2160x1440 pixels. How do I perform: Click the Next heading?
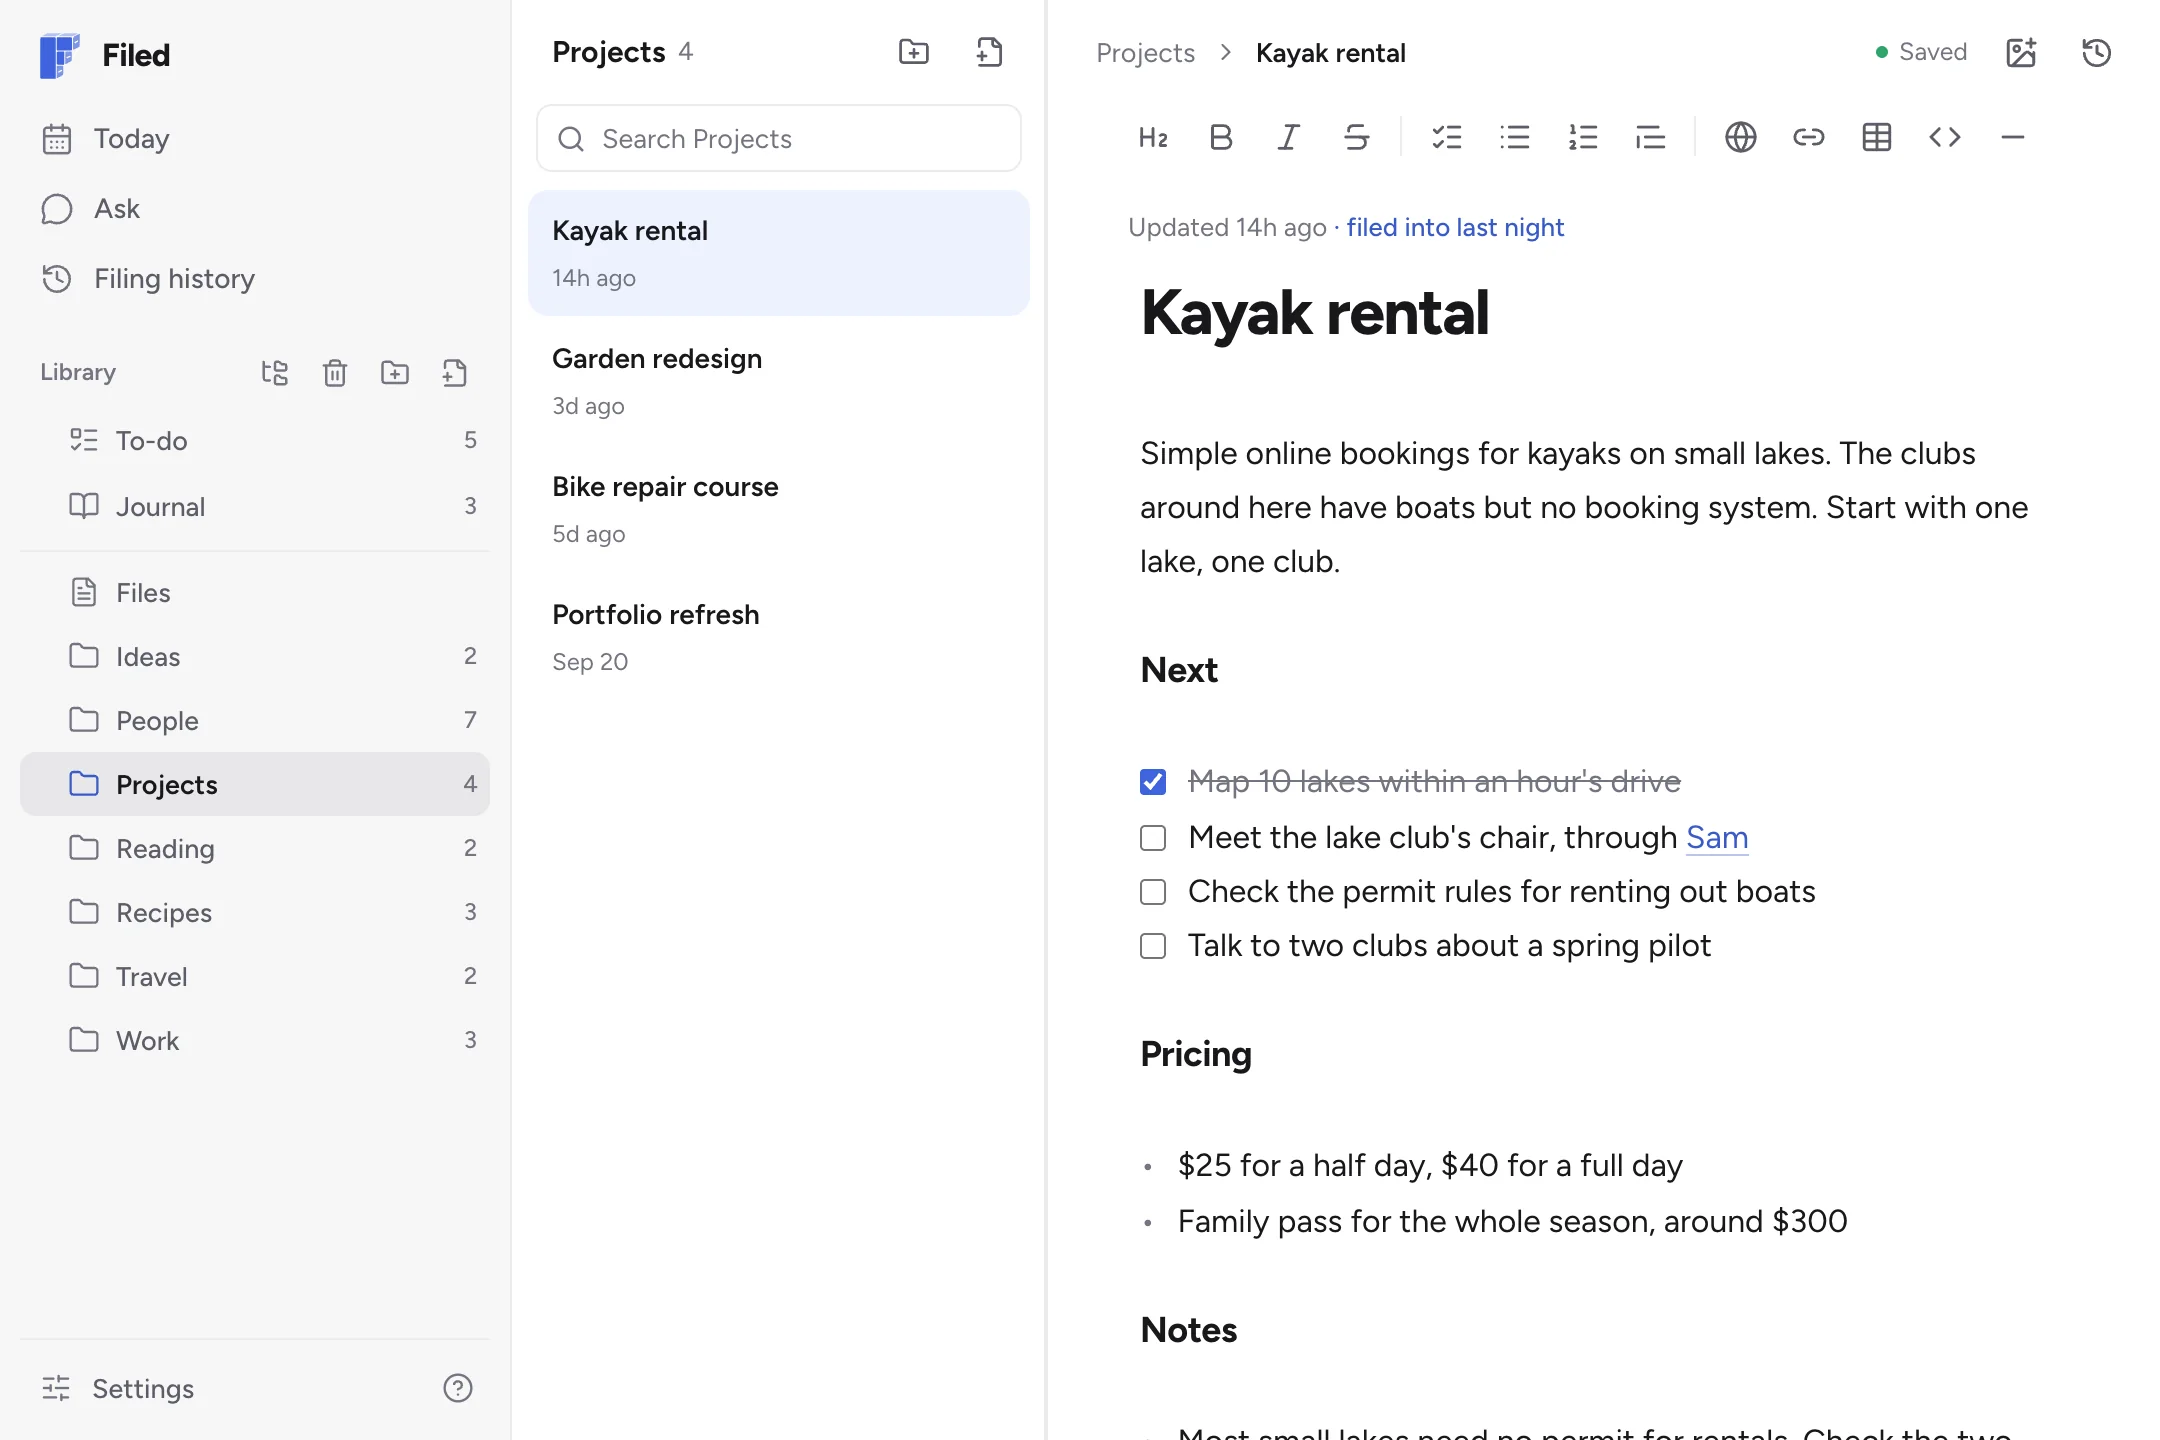[1179, 670]
